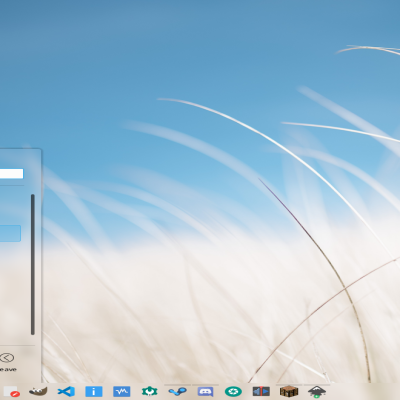This screenshot has height=400, width=400.
Task: Open Inkscape from the dock
Action: click(317, 391)
